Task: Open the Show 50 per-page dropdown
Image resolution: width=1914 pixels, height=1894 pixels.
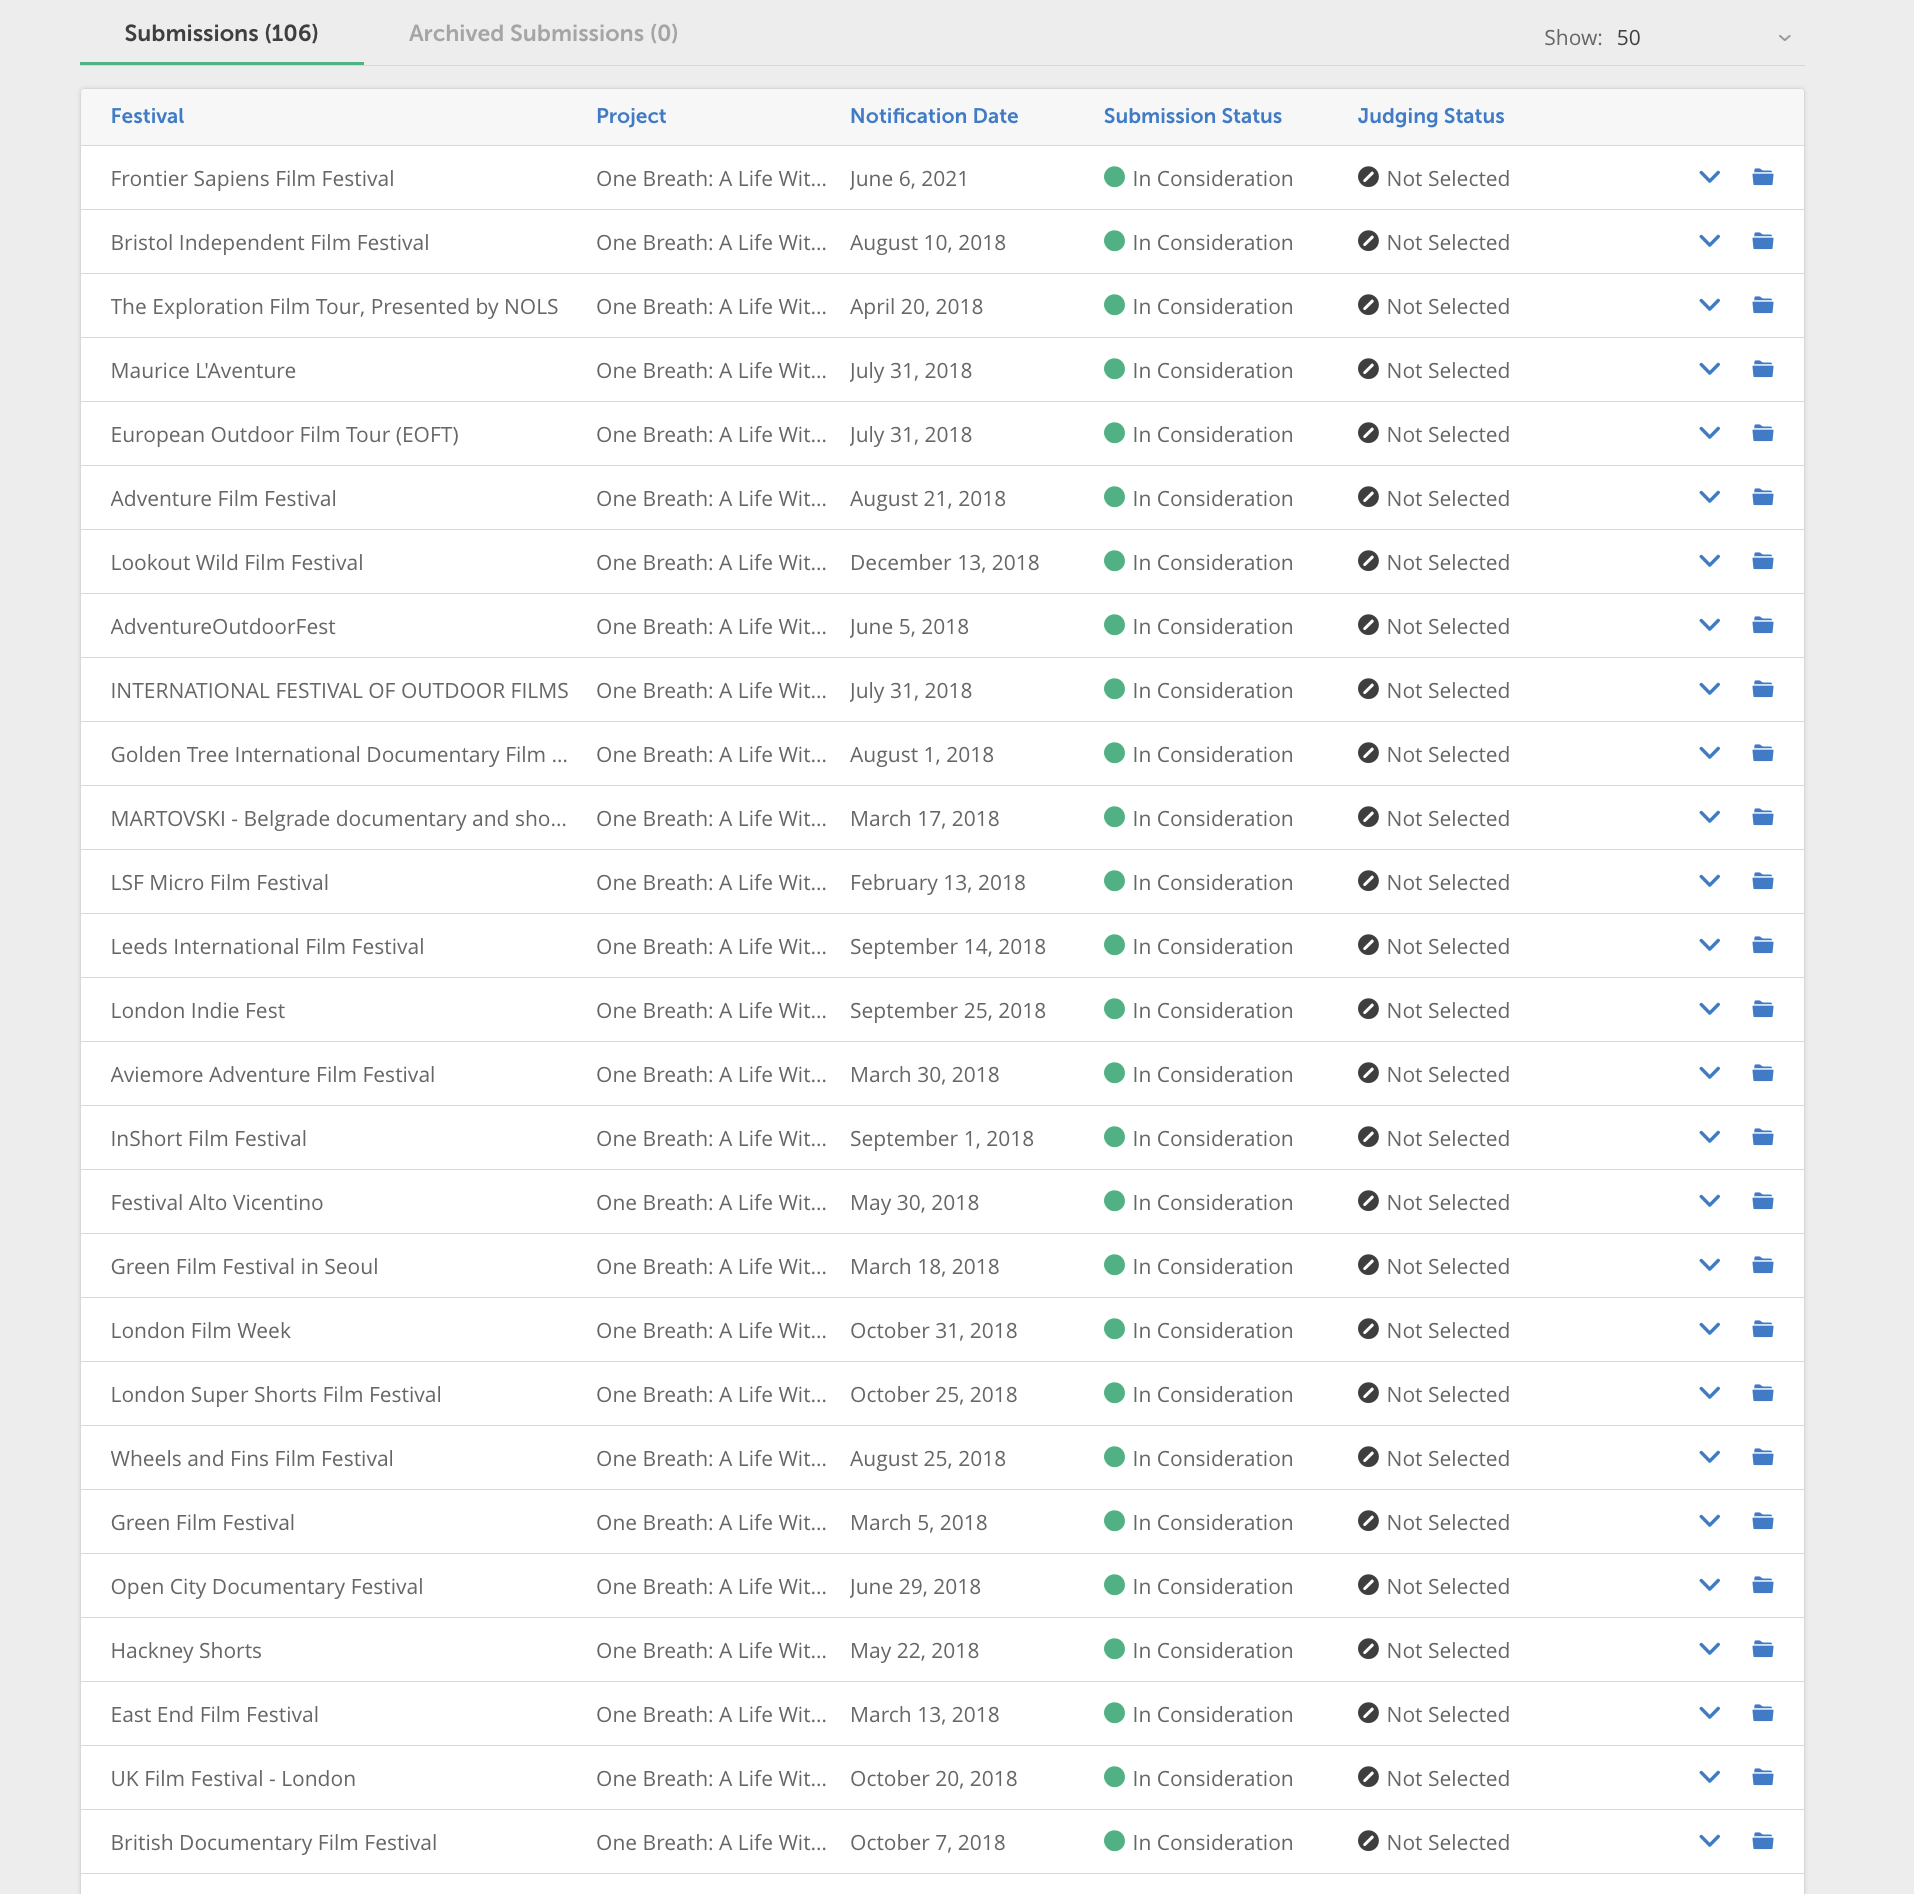Action: click(1703, 38)
